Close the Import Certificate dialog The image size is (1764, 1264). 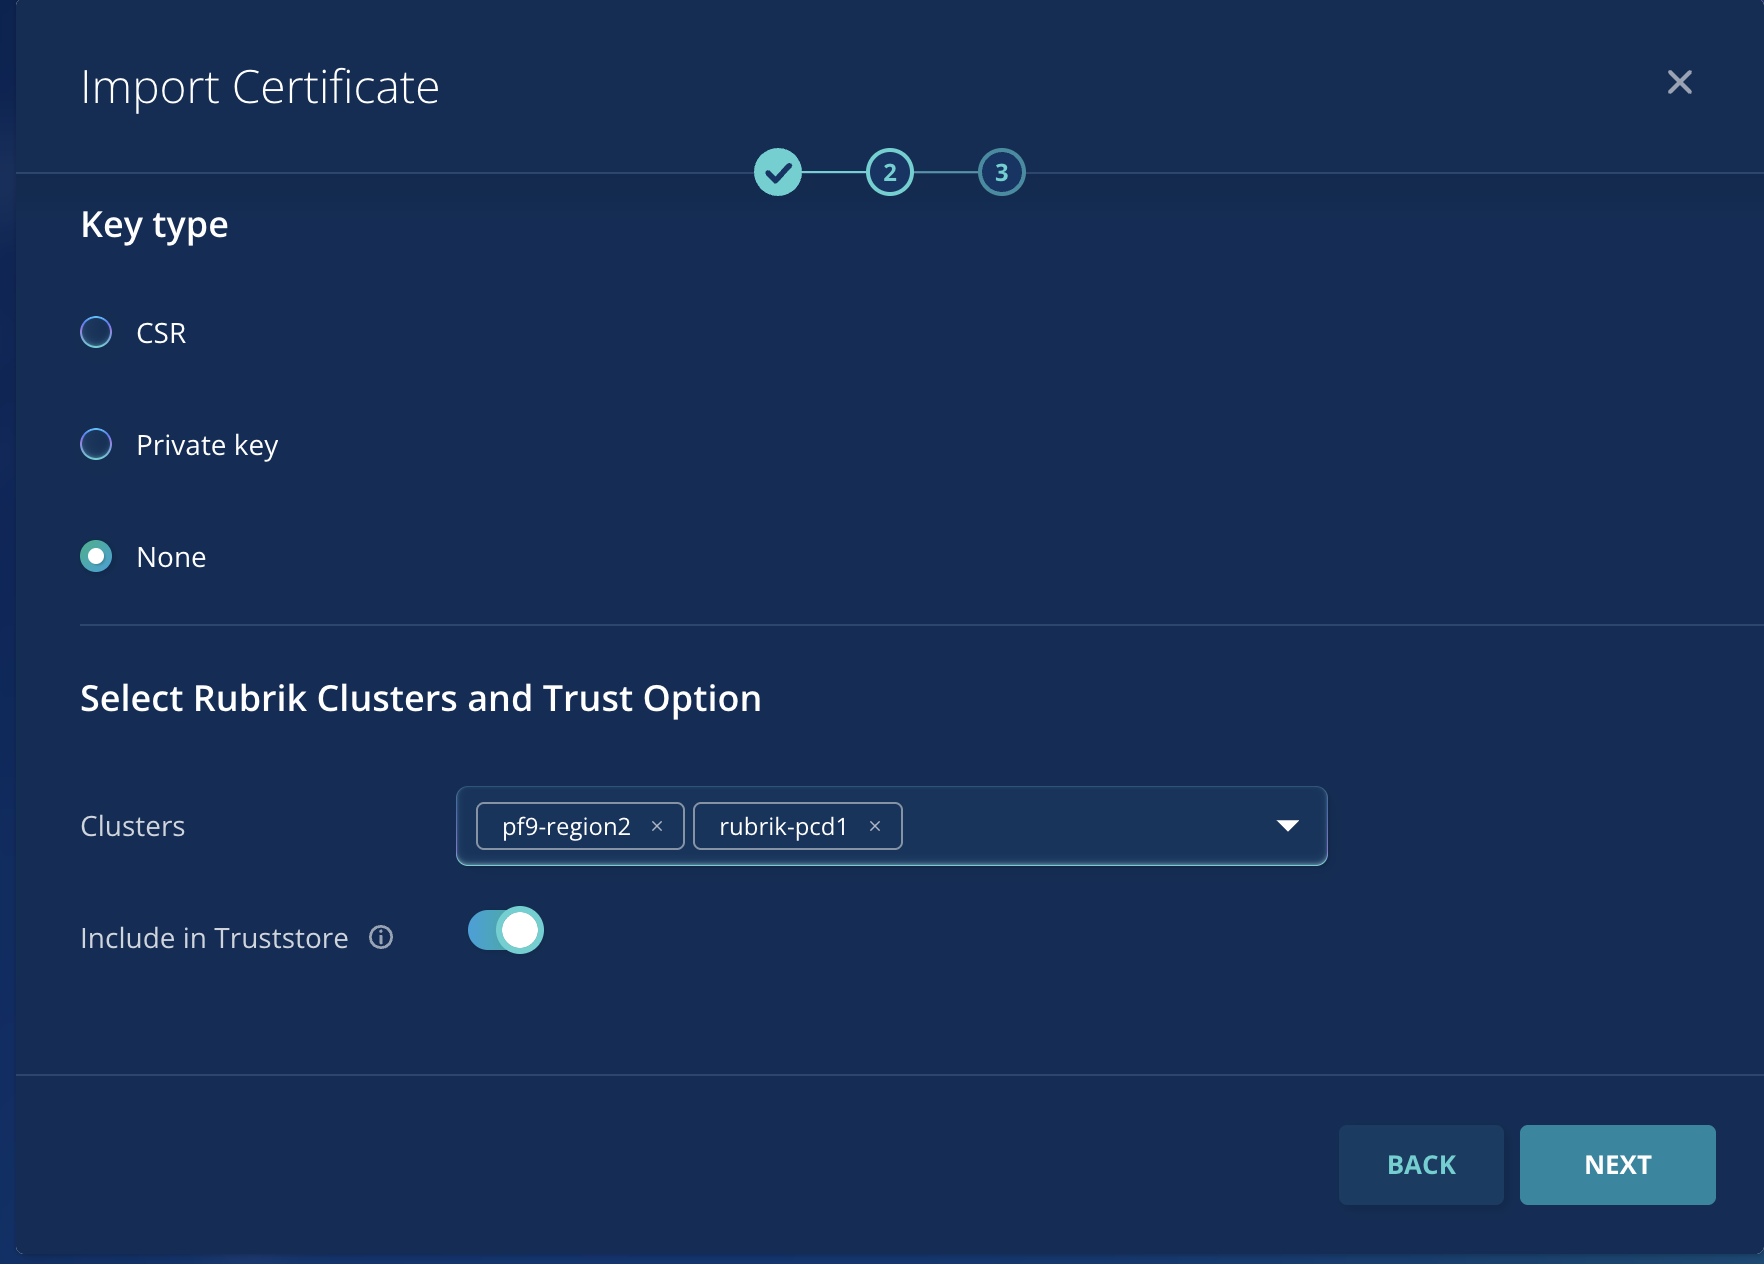coord(1679,82)
